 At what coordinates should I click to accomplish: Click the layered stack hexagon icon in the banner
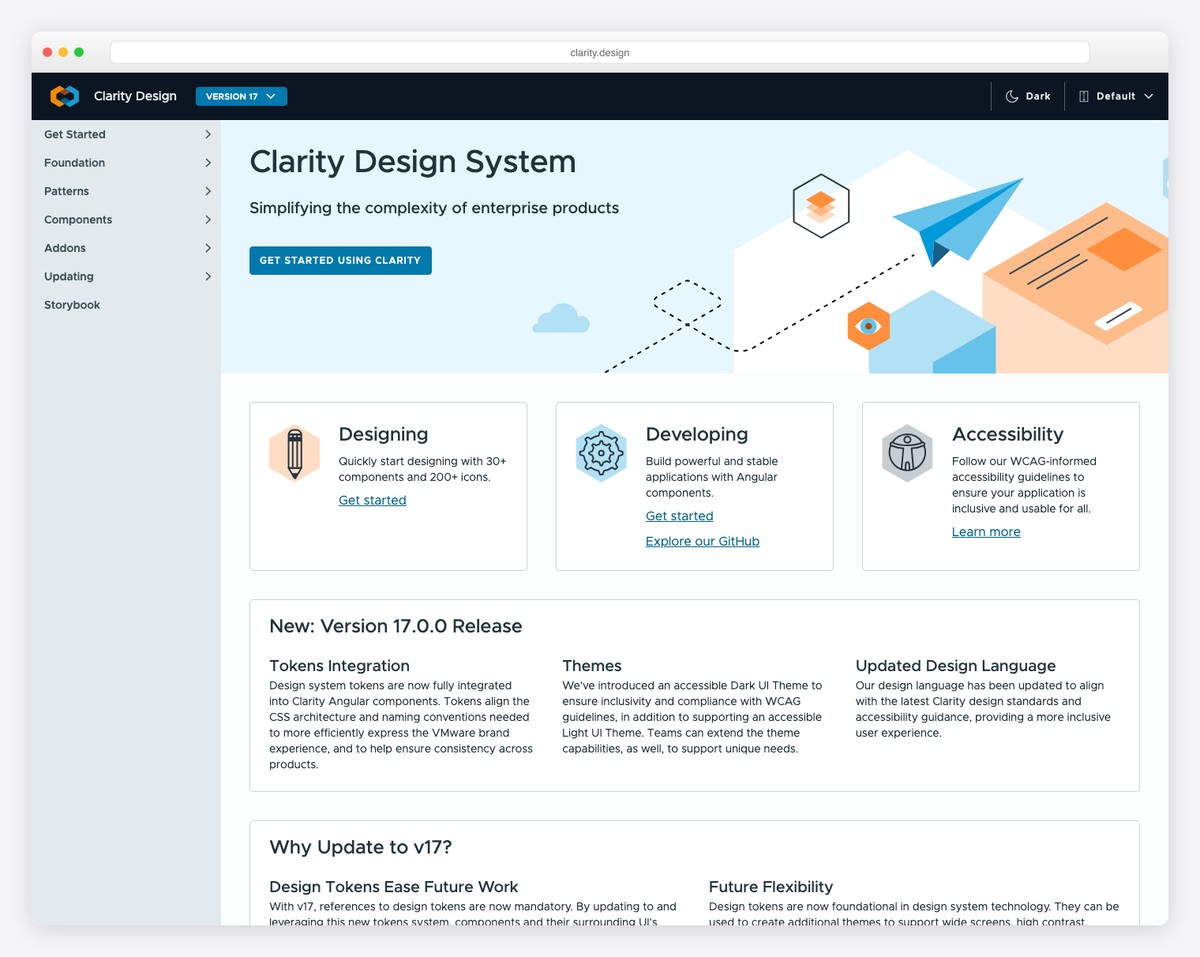[821, 206]
